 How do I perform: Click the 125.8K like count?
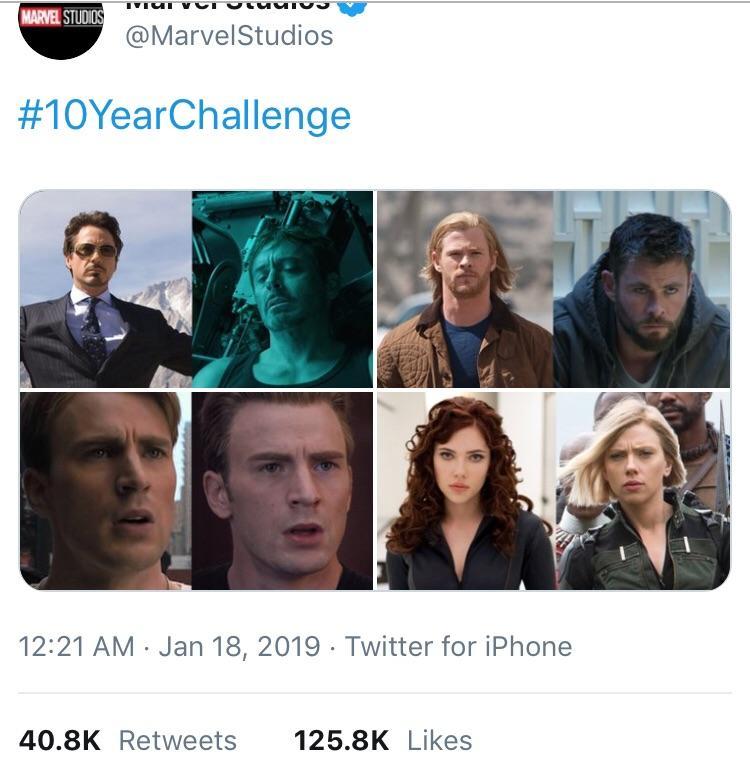point(341,740)
